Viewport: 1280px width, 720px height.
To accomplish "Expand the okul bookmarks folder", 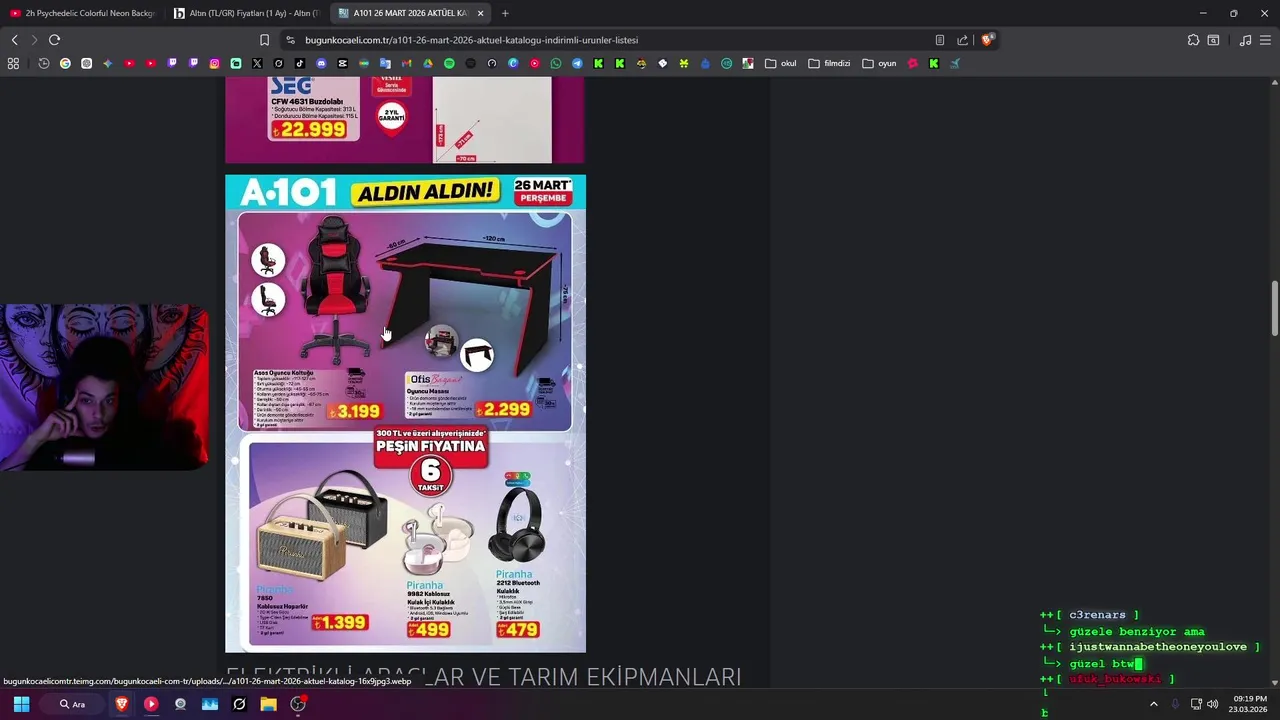I will pos(781,63).
